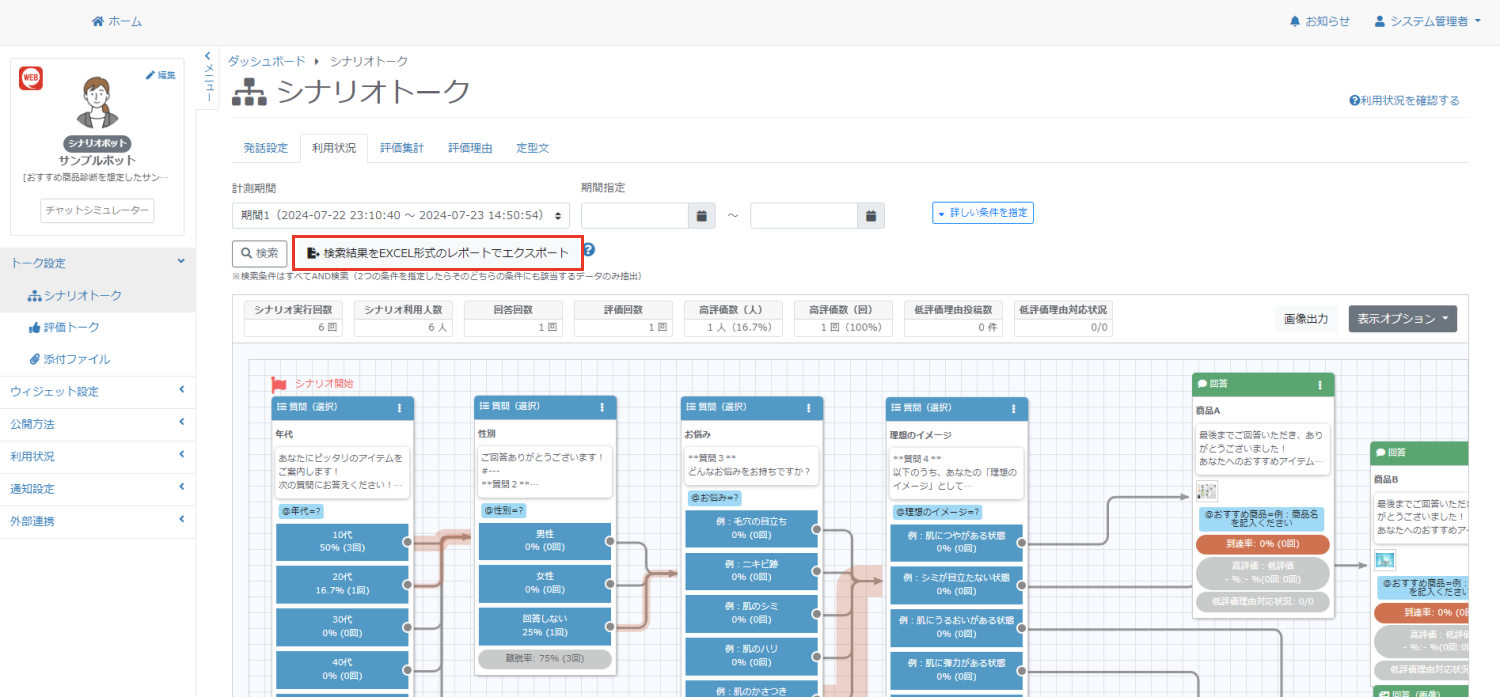Select the 10代 50% option block
1500x697 pixels.
342,542
